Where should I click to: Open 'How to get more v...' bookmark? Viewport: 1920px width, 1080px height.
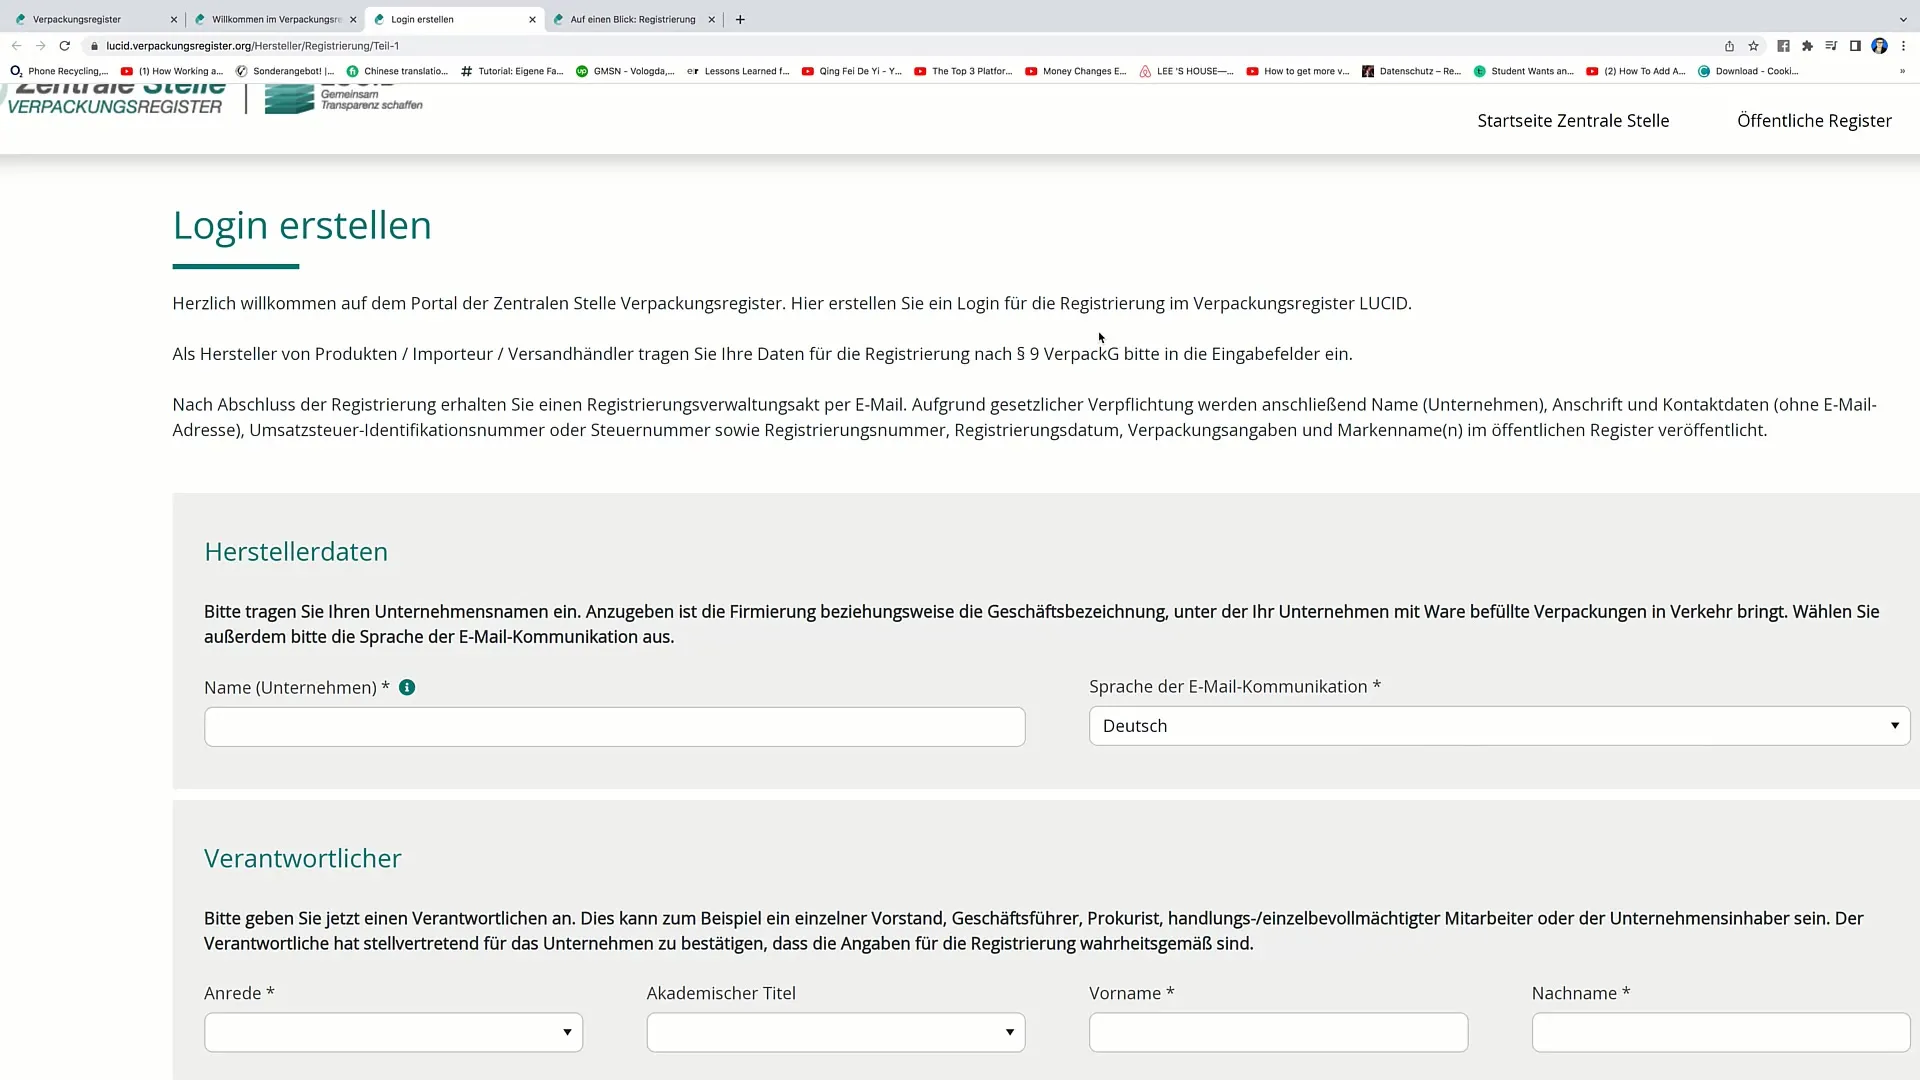click(1298, 71)
